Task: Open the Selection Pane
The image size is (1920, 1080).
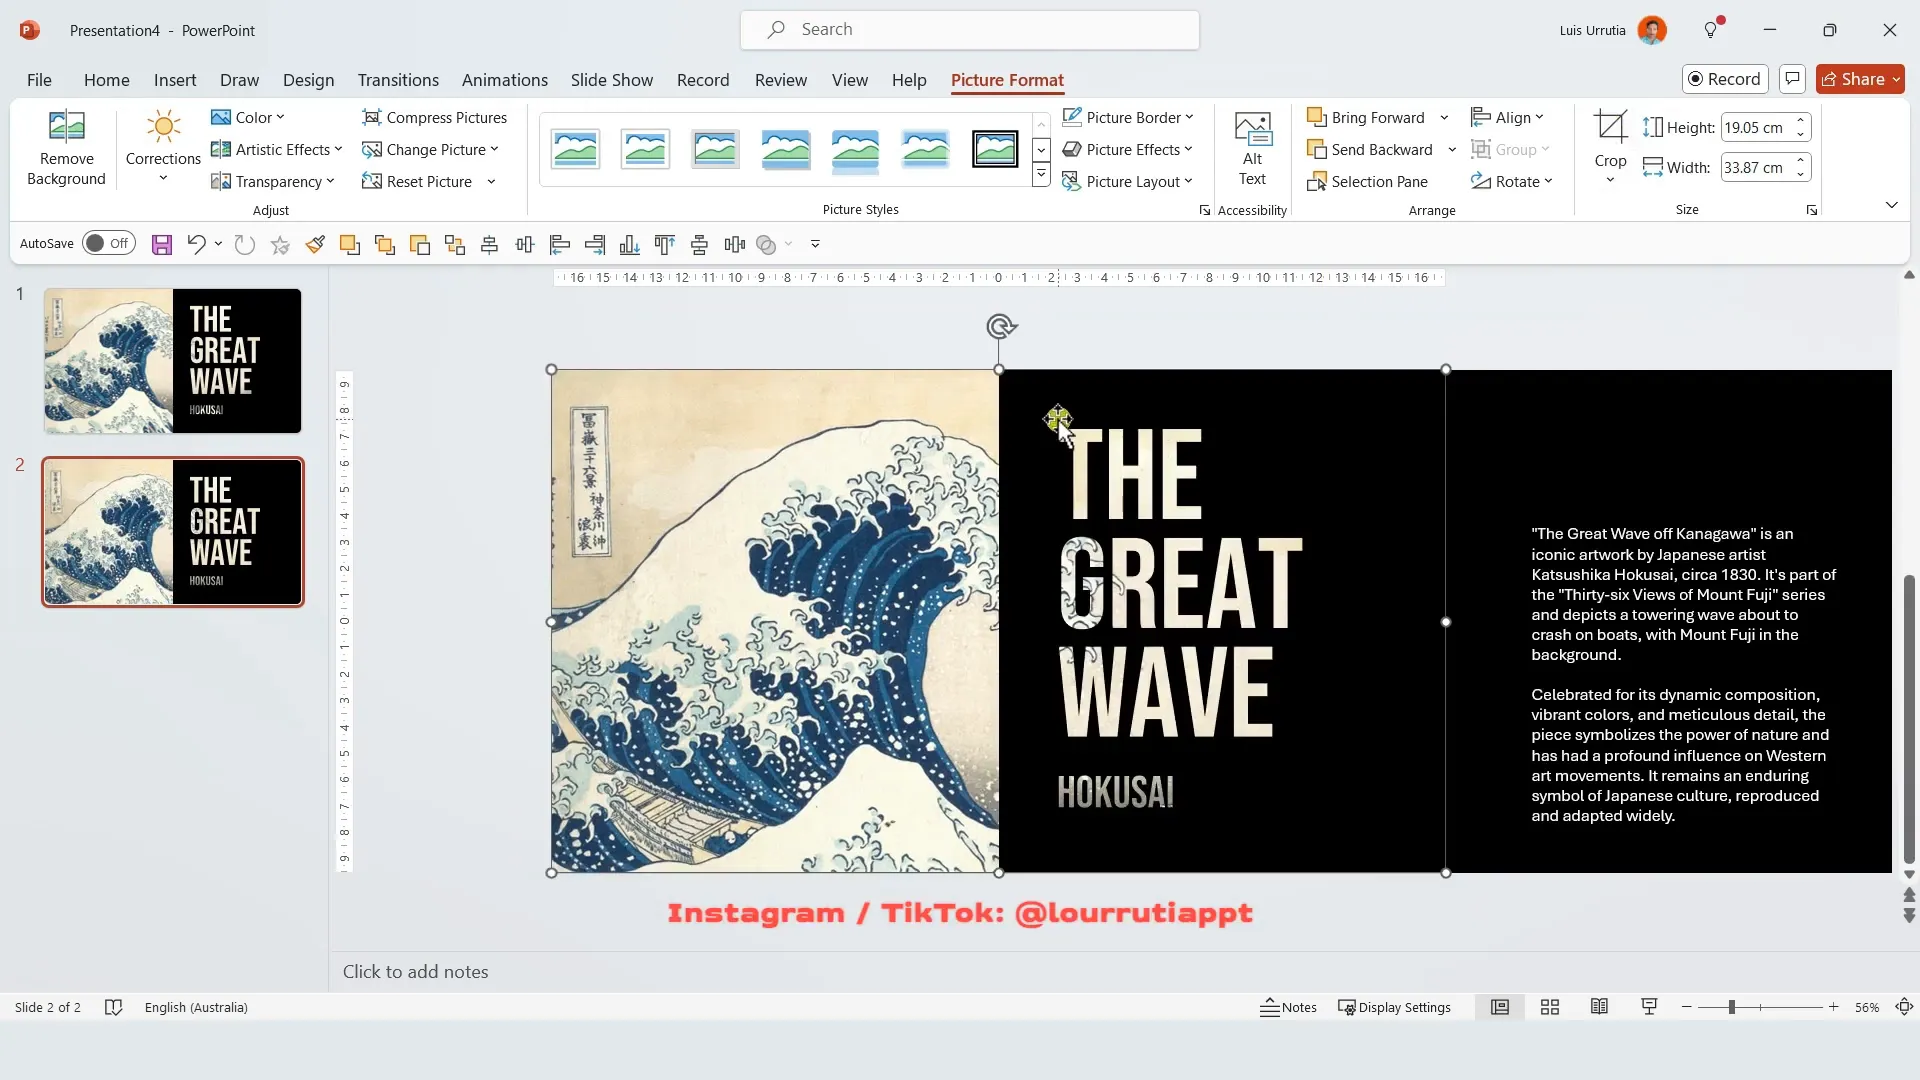Action: [1367, 181]
